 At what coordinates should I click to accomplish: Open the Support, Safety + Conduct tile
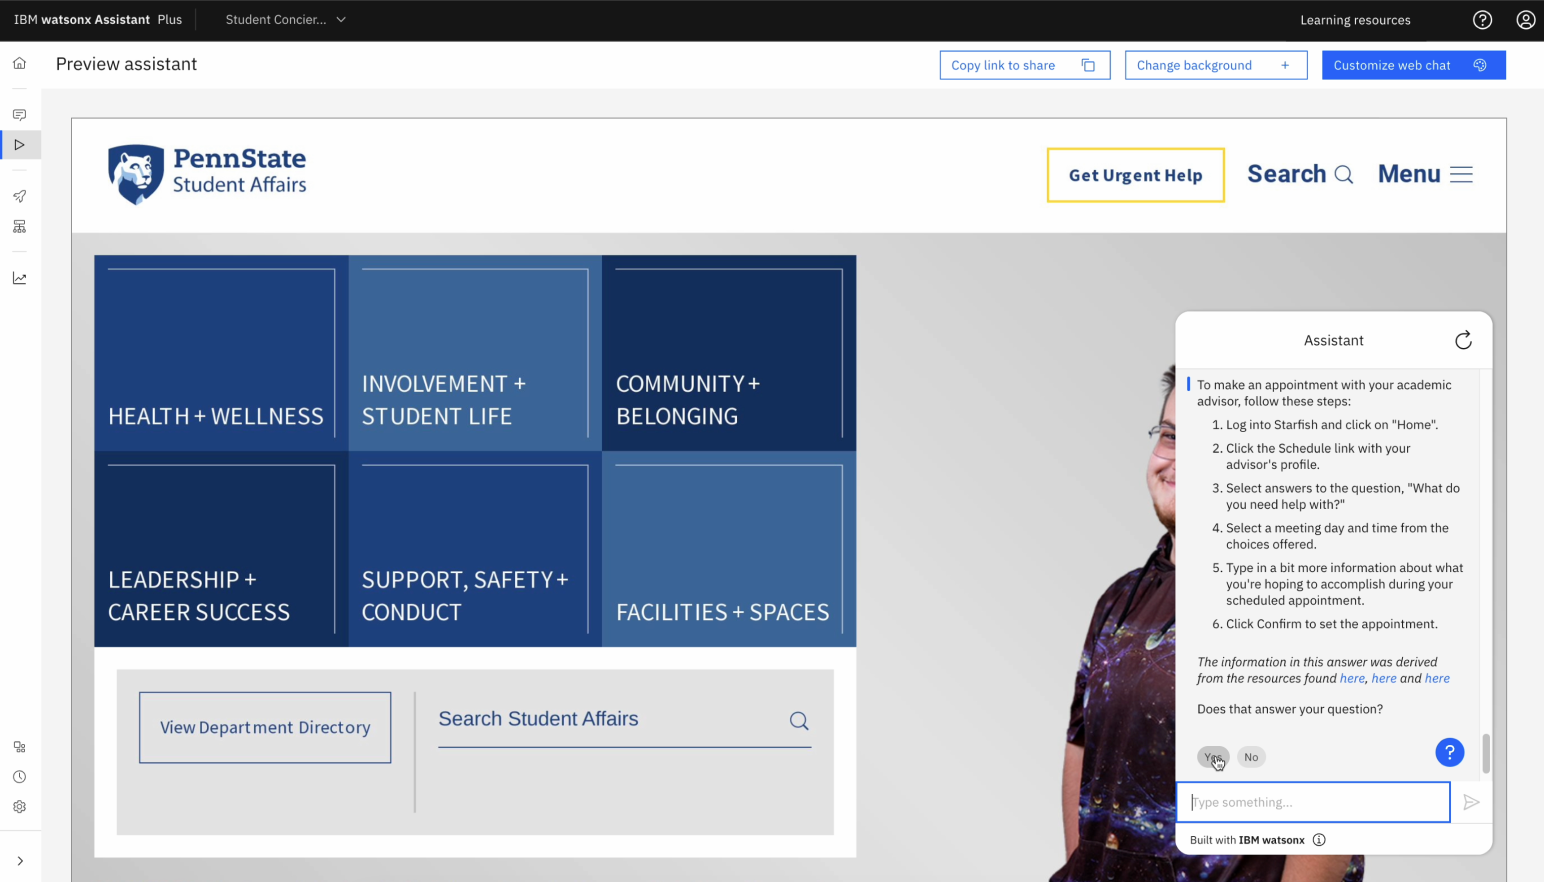click(475, 549)
